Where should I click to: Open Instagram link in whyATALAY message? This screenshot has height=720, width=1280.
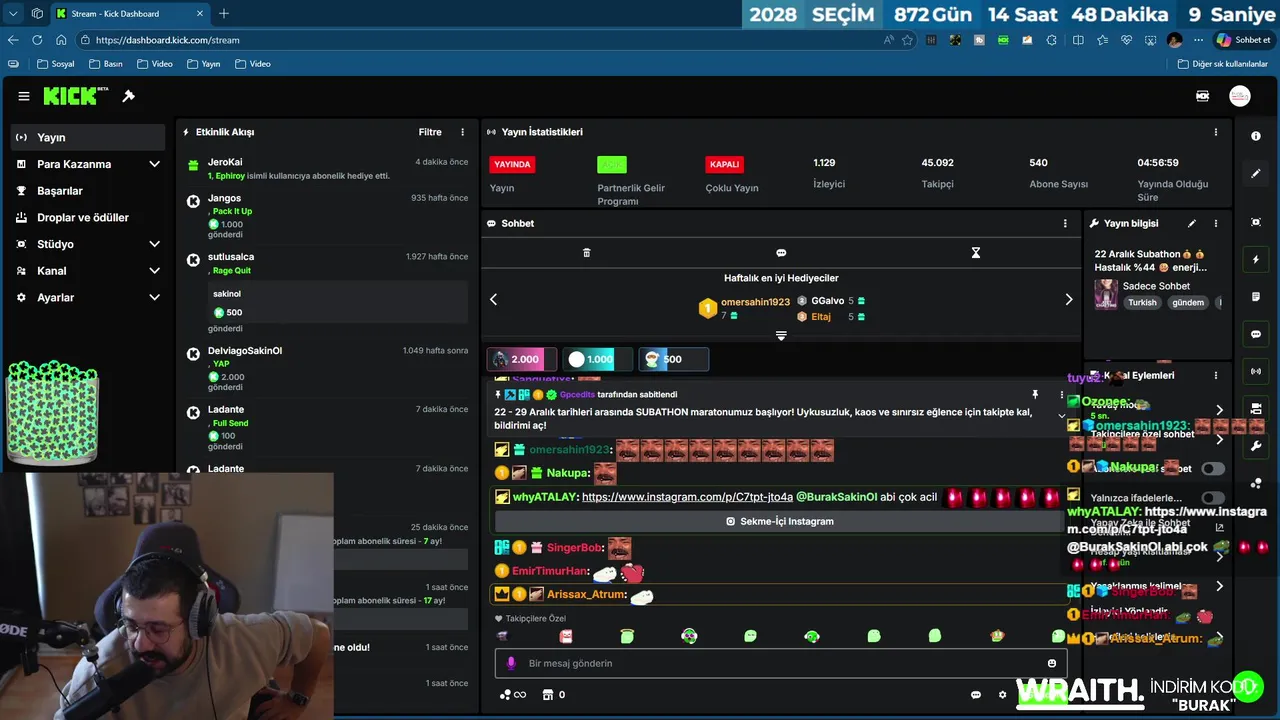click(687, 497)
